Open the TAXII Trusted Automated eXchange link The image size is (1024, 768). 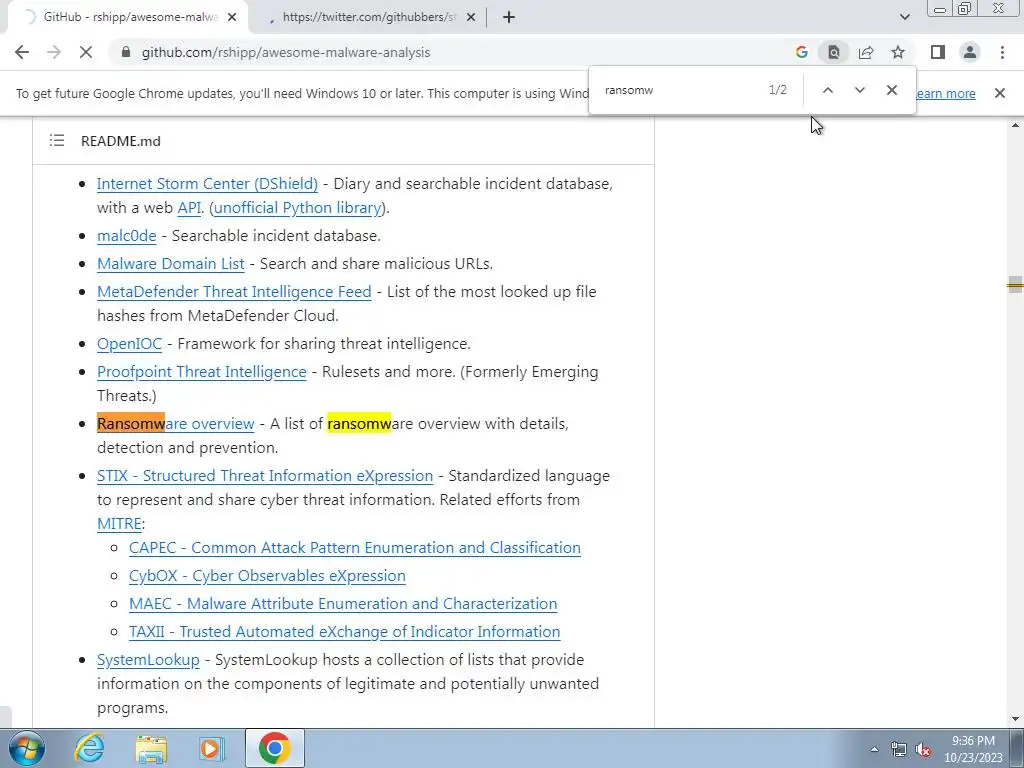click(344, 632)
